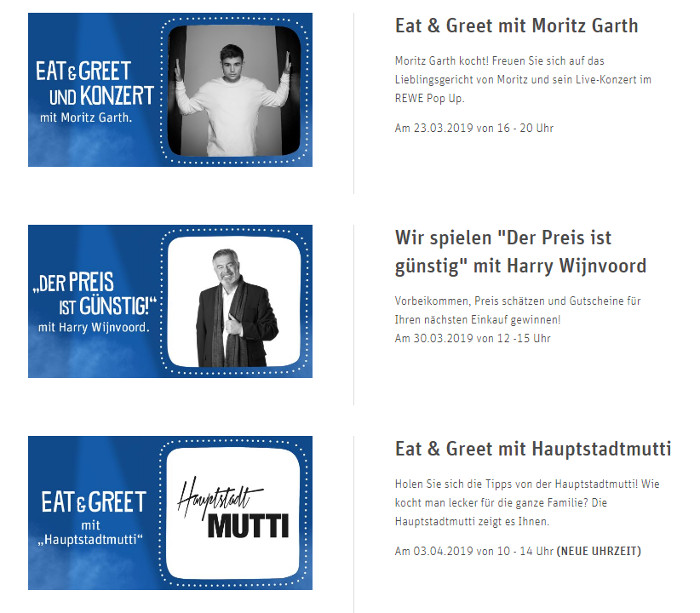This screenshot has width=700, height=613.
Task: Click the Moritz Garth event description paragraph
Action: (x=523, y=79)
